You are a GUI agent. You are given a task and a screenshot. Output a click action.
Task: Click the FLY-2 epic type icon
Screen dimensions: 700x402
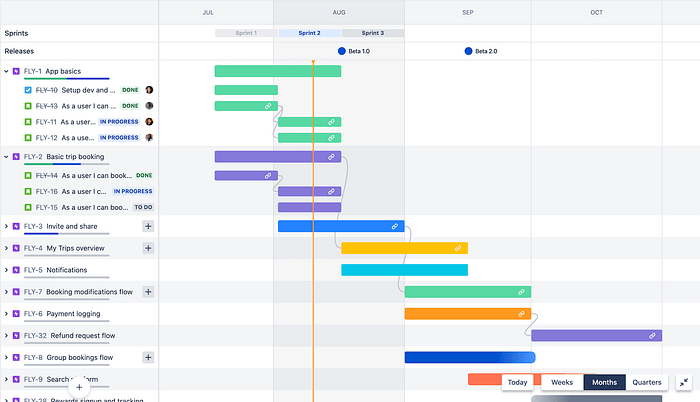click(16, 157)
